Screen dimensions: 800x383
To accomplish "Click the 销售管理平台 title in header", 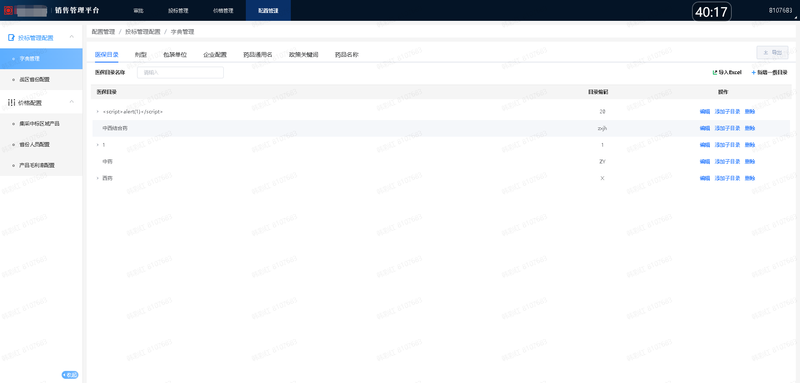I will click(78, 10).
